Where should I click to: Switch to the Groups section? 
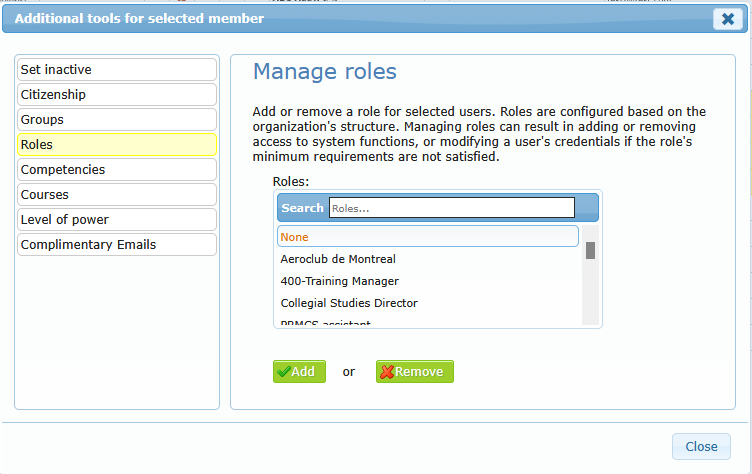tap(116, 120)
